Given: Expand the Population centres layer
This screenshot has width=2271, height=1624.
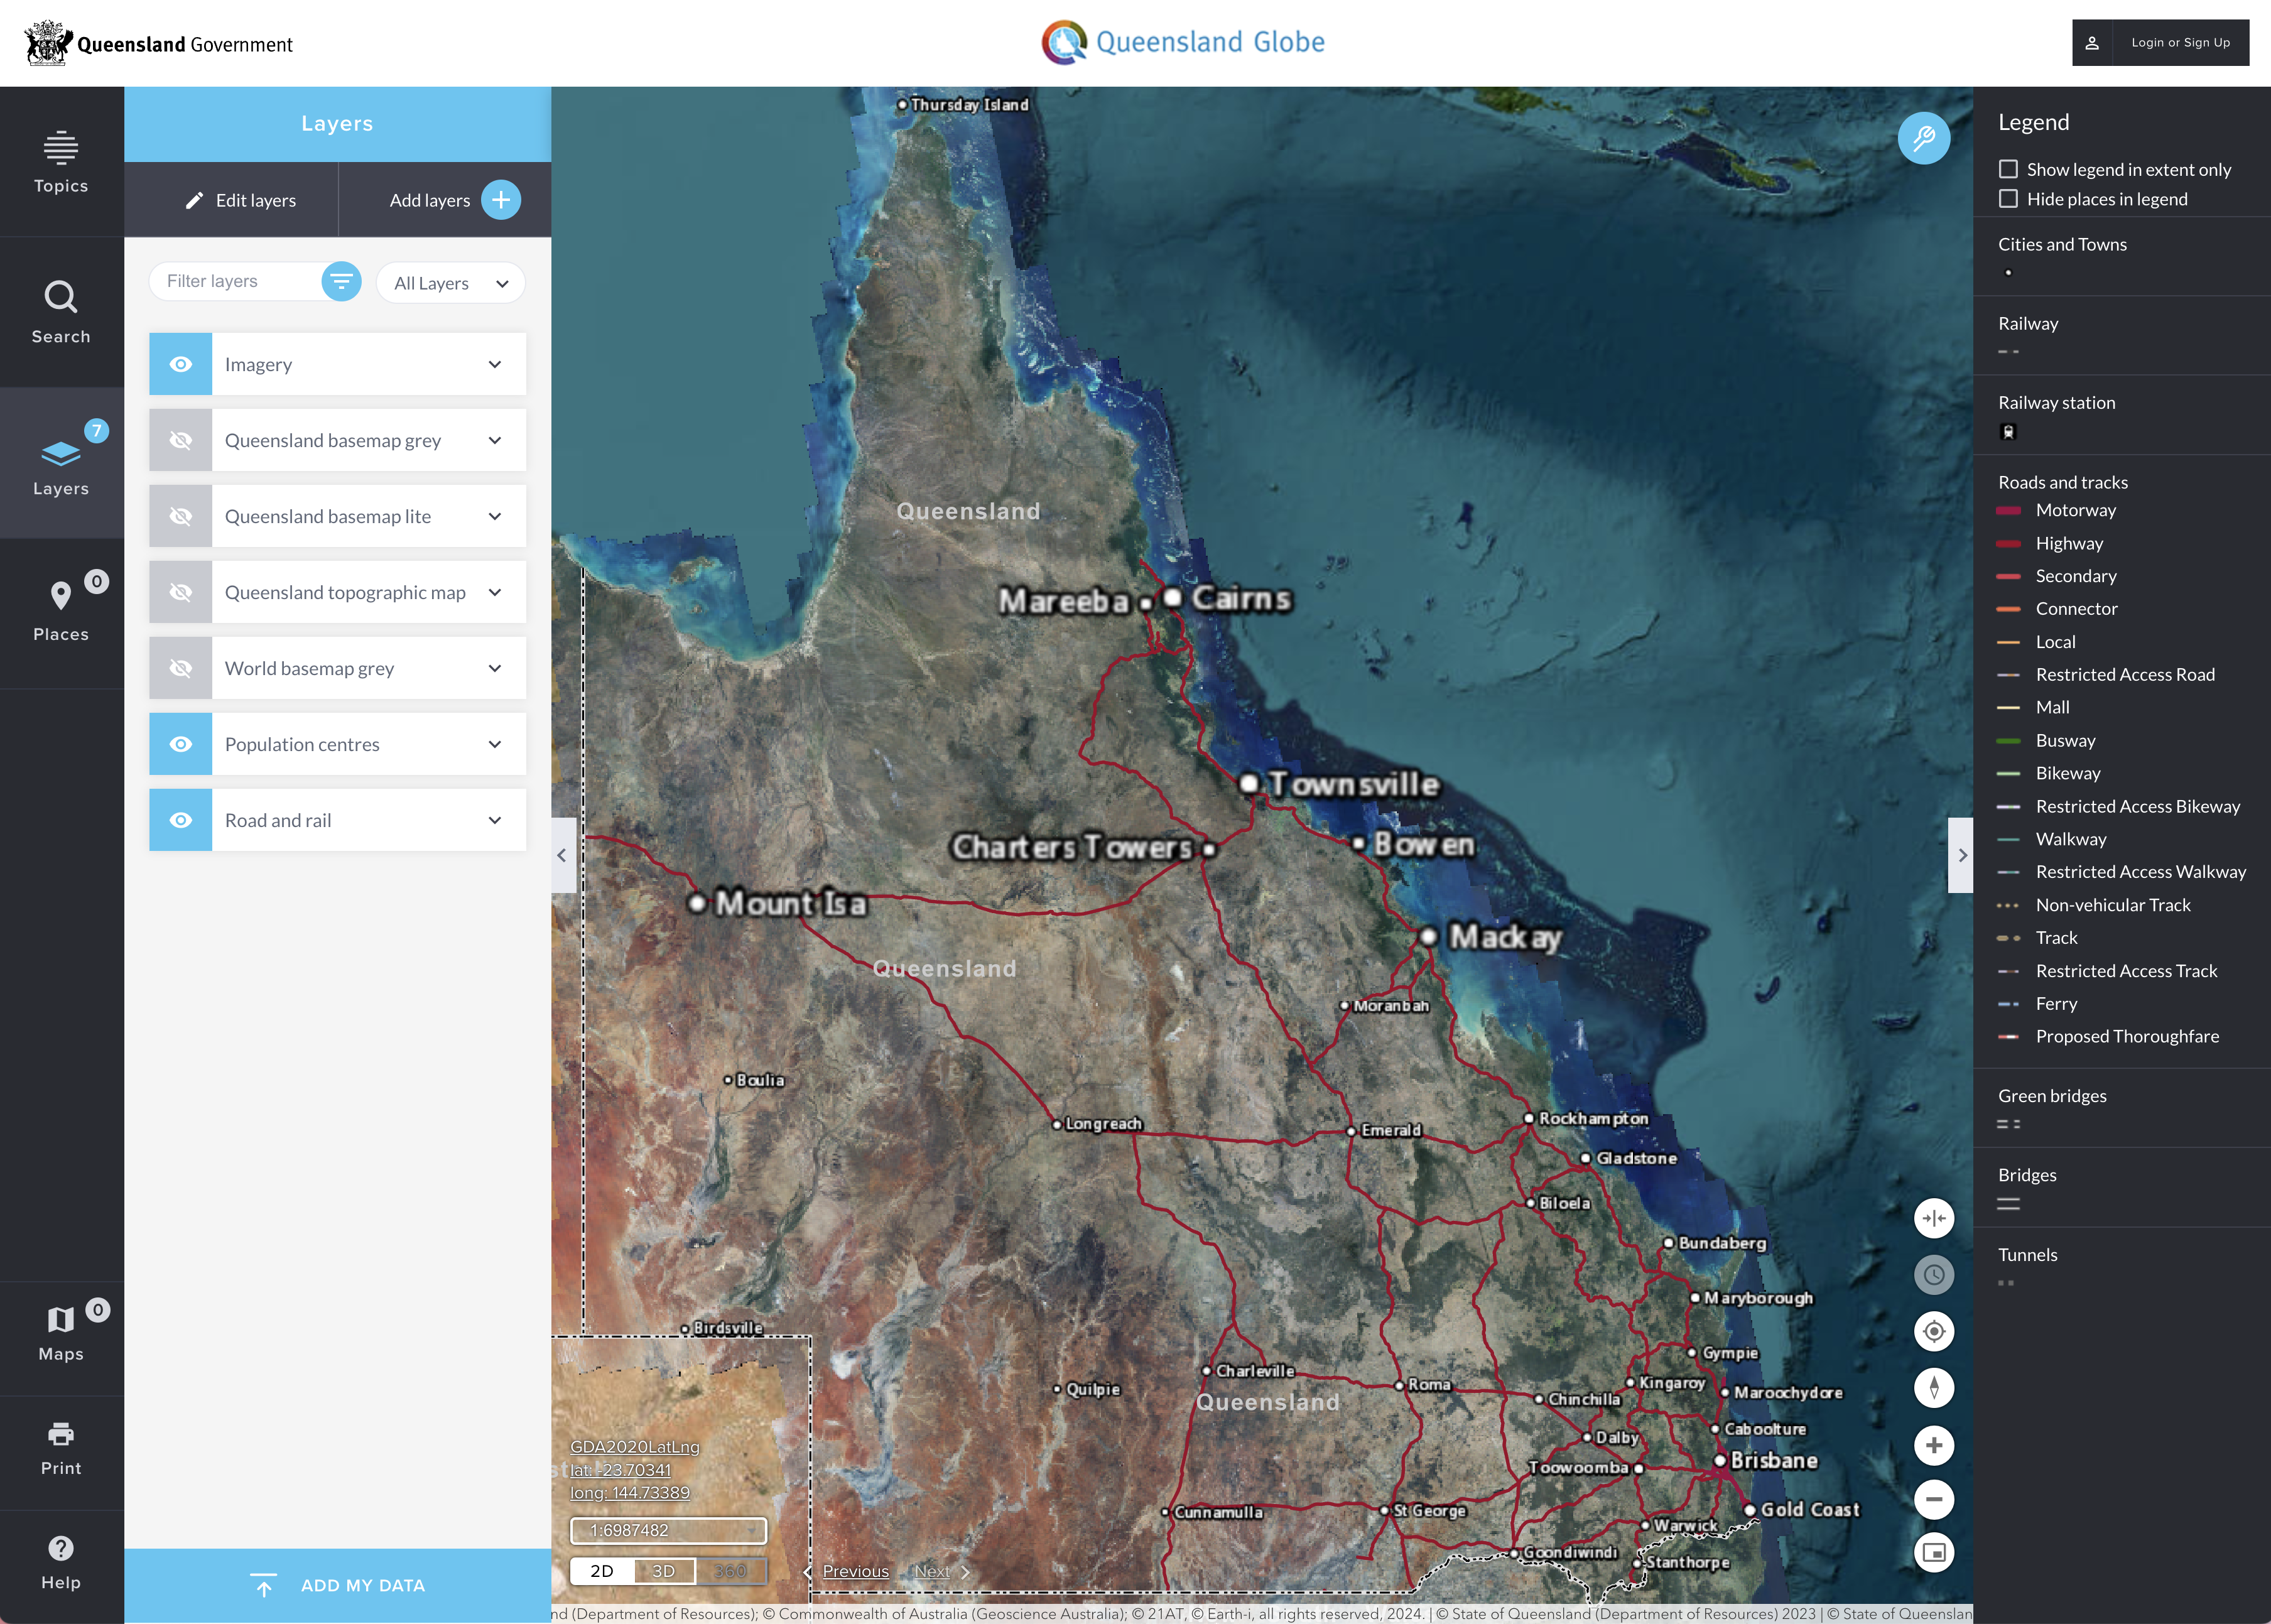Looking at the screenshot, I should click(494, 744).
